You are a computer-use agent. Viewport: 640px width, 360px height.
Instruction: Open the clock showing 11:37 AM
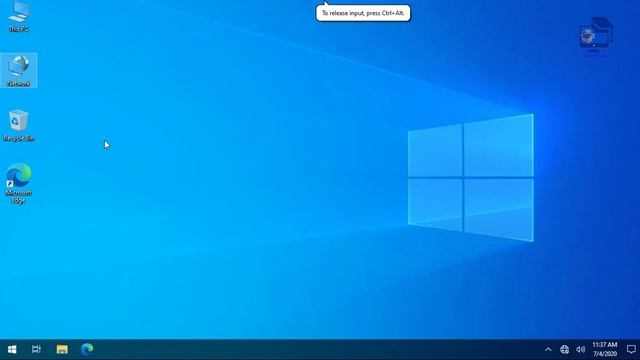point(605,349)
